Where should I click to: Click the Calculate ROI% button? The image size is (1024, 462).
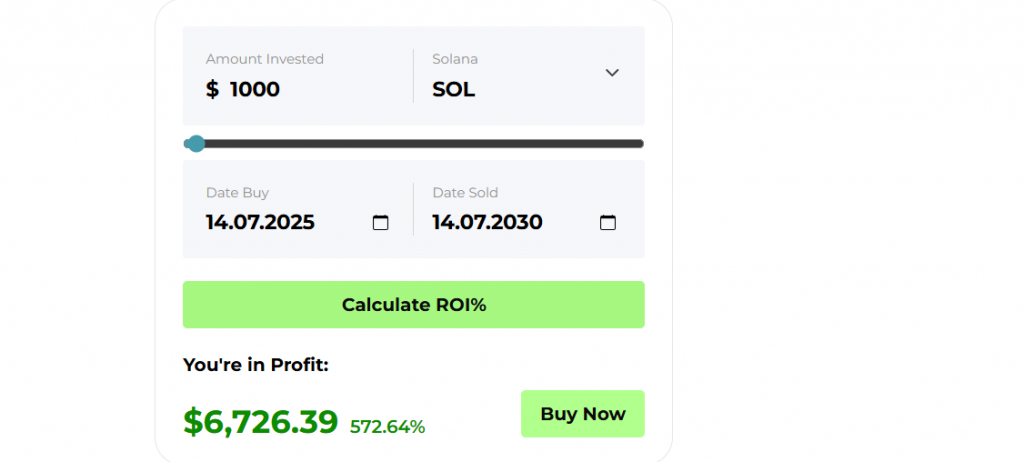pyautogui.click(x=413, y=305)
